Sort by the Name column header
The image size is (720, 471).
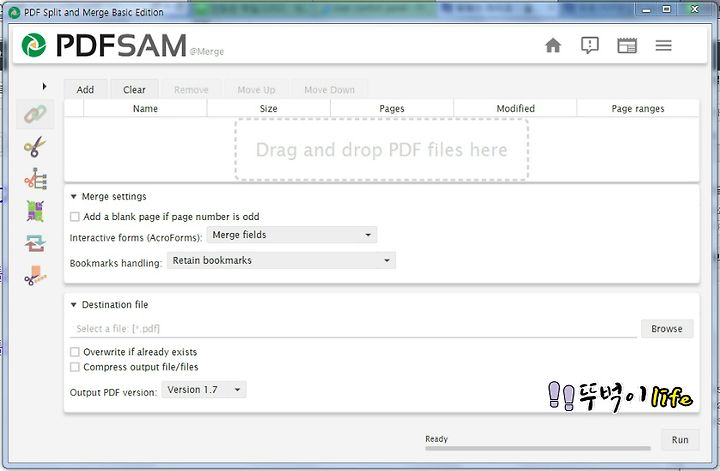[145, 109]
